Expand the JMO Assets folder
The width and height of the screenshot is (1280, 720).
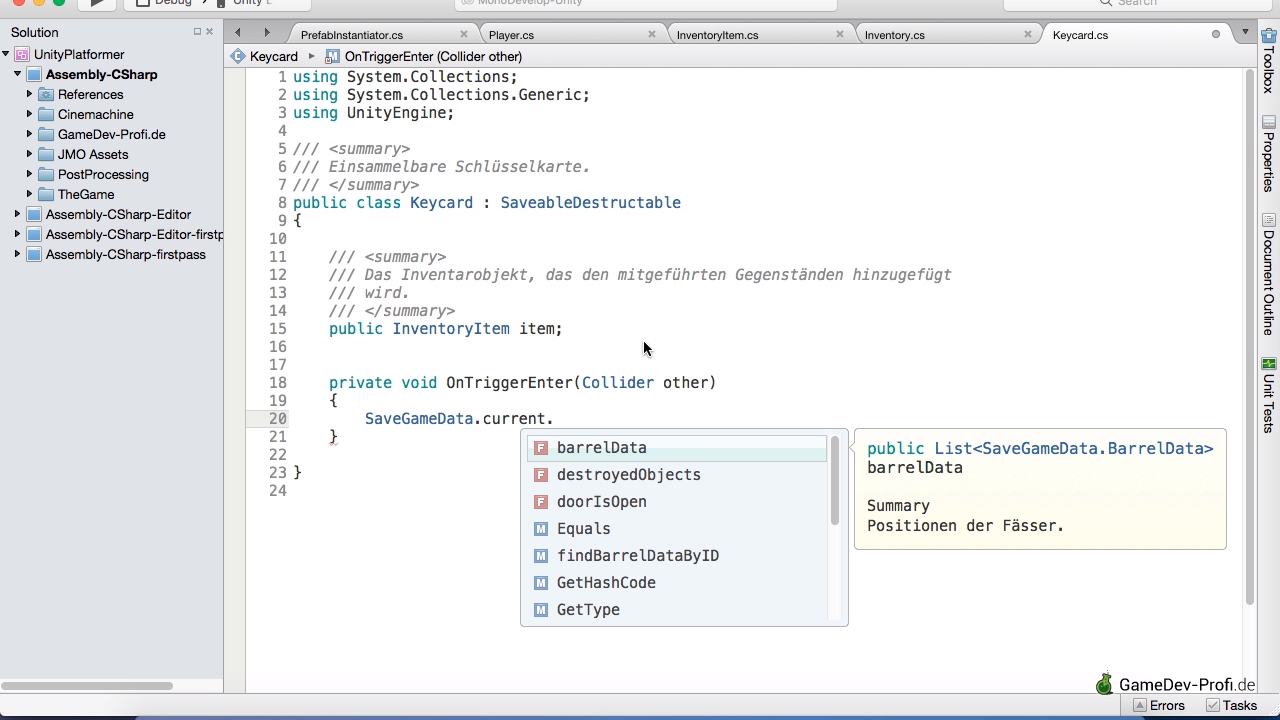pyautogui.click(x=30, y=154)
